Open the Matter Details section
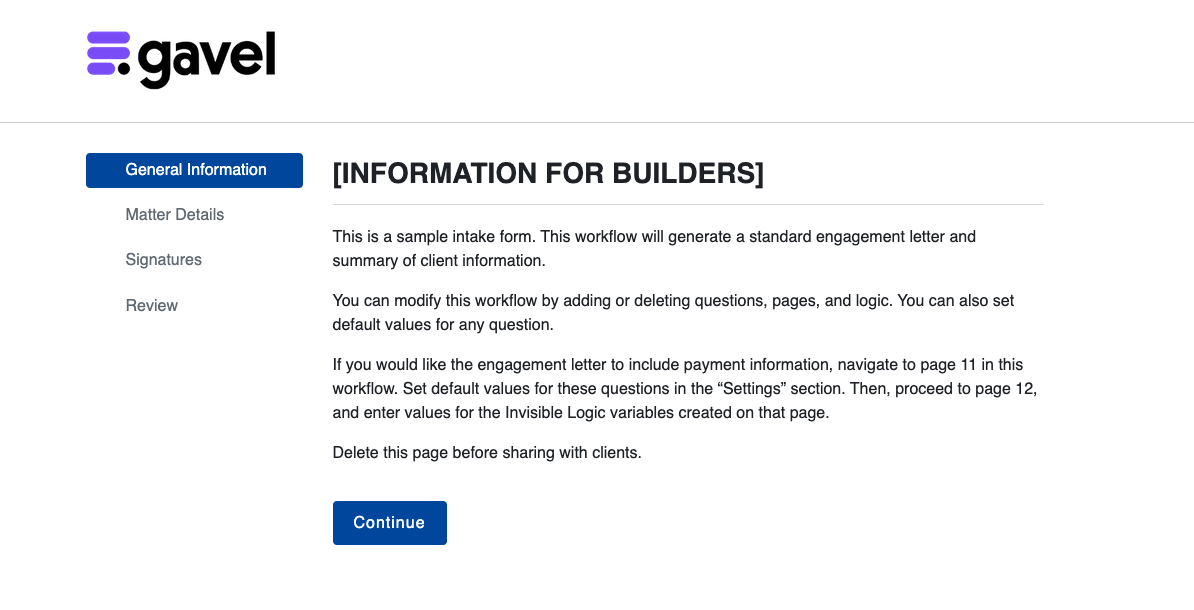 coord(174,215)
